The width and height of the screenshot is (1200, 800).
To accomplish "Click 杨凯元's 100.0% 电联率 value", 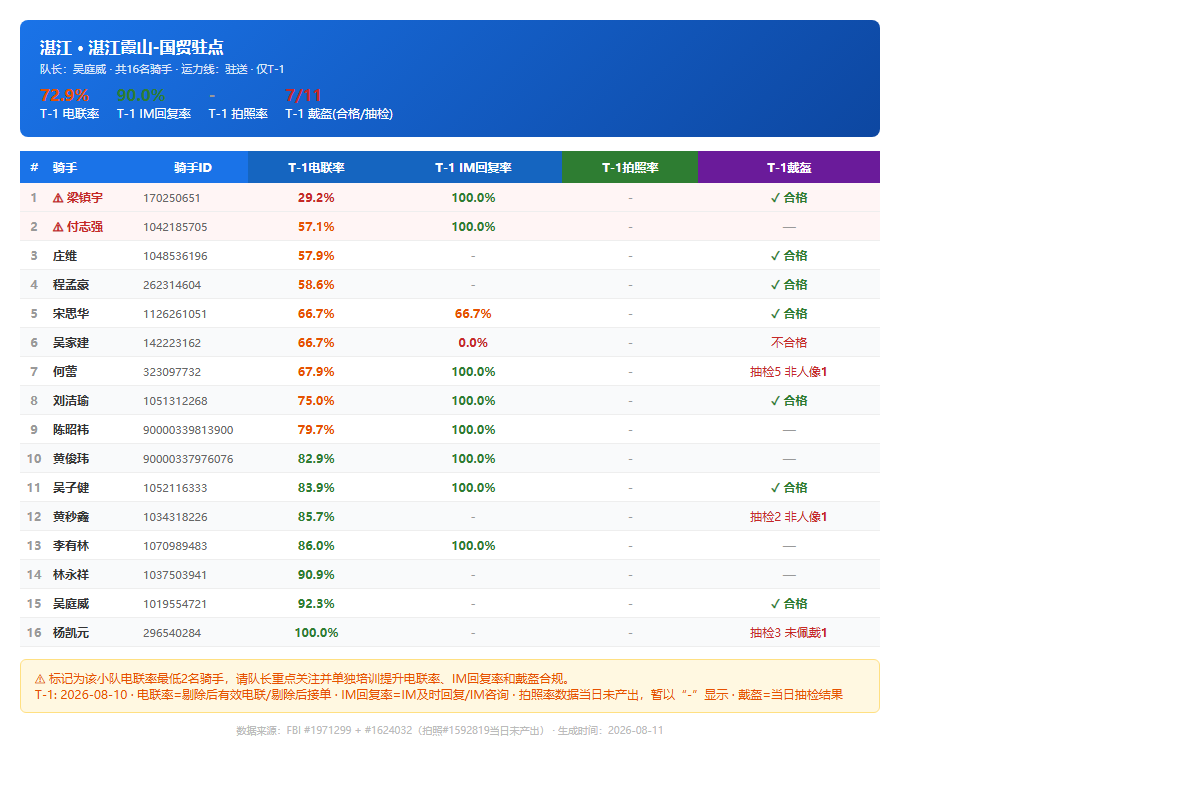I will (316, 633).
